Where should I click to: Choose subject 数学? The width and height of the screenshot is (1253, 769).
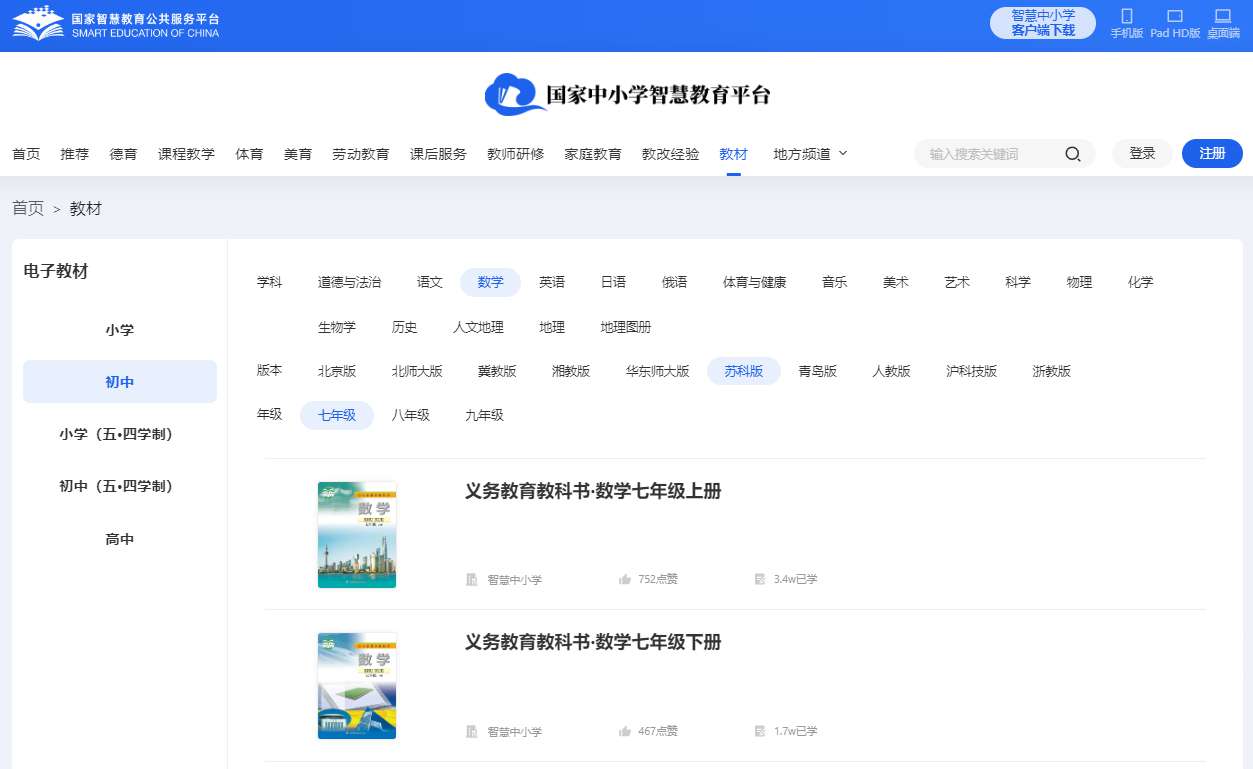pyautogui.click(x=490, y=283)
